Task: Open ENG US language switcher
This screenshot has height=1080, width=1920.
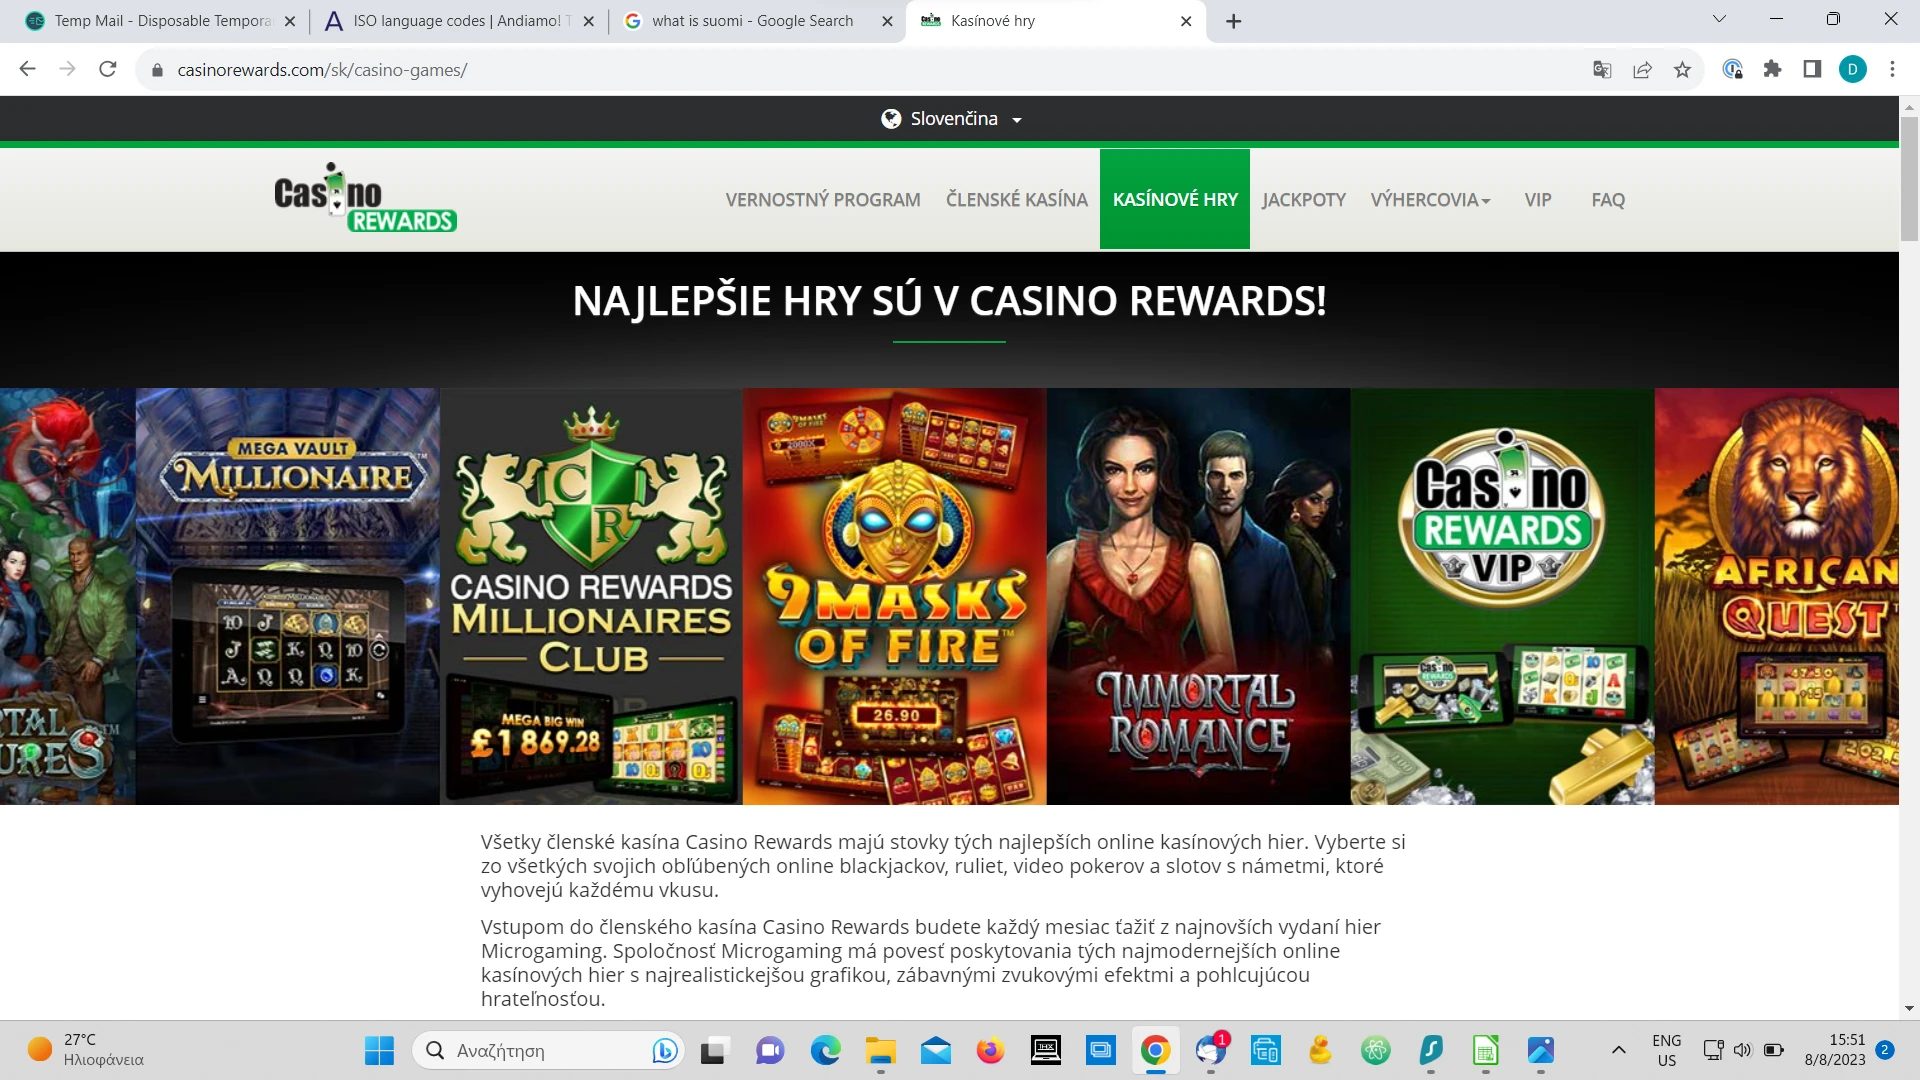Action: coord(1666,1050)
